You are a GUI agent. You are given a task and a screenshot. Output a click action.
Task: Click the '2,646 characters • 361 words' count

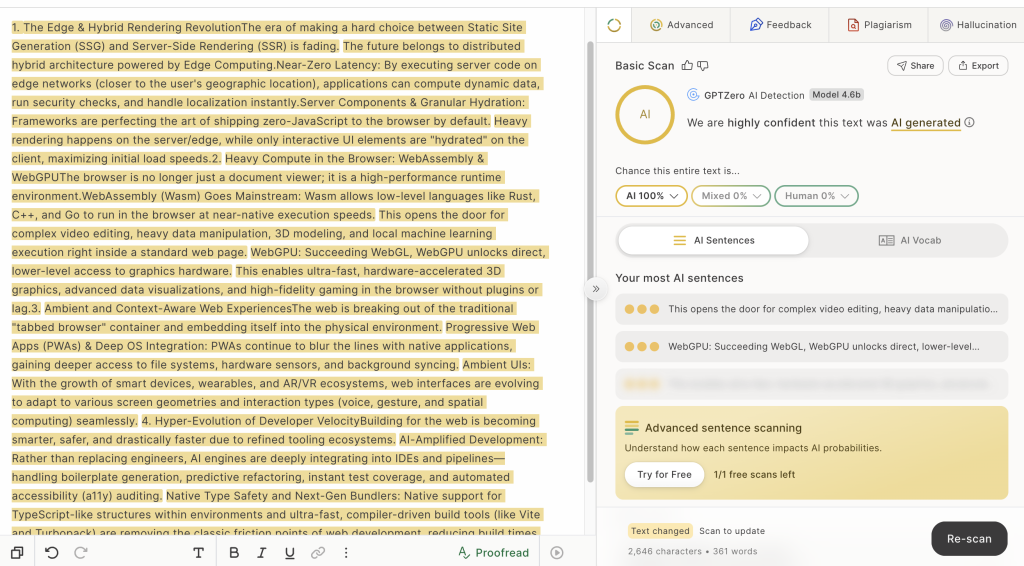[692, 551]
